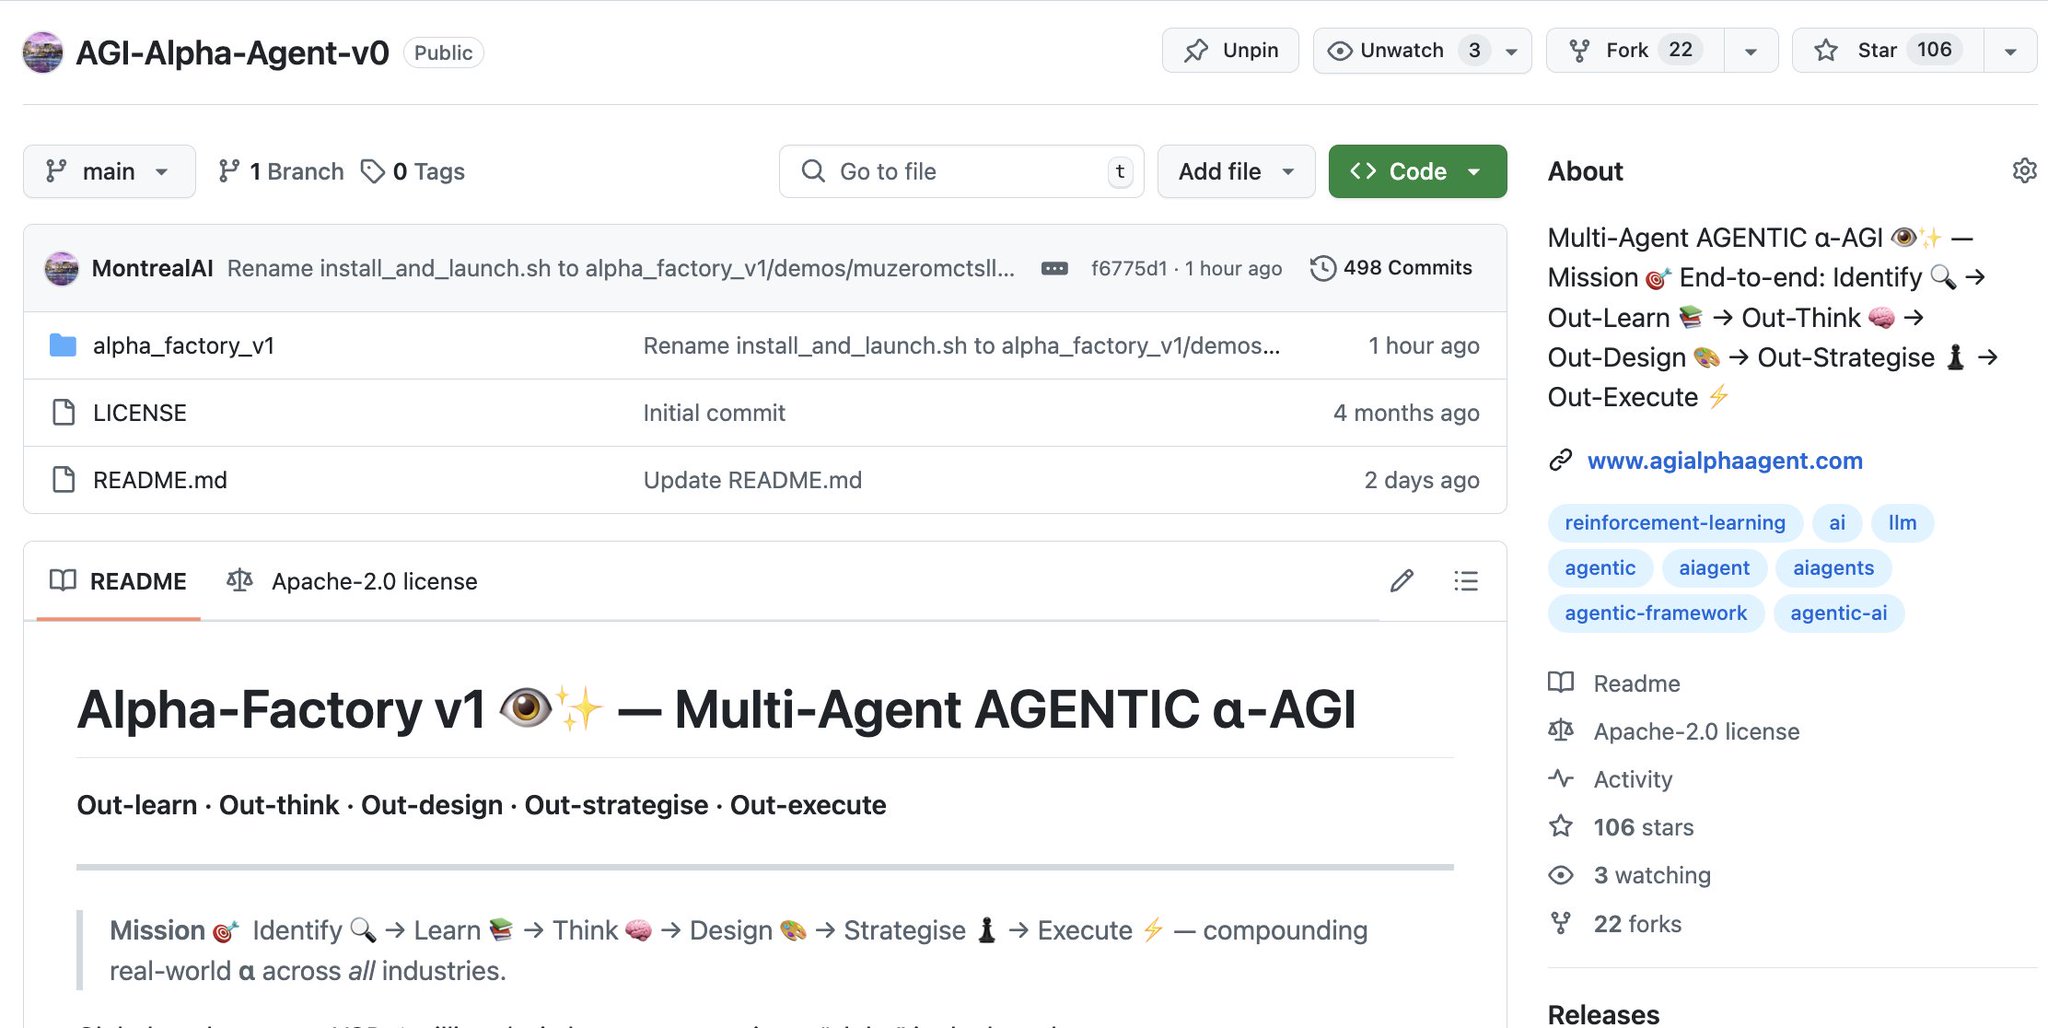Click the file icon next to LICENSE

tap(63, 412)
